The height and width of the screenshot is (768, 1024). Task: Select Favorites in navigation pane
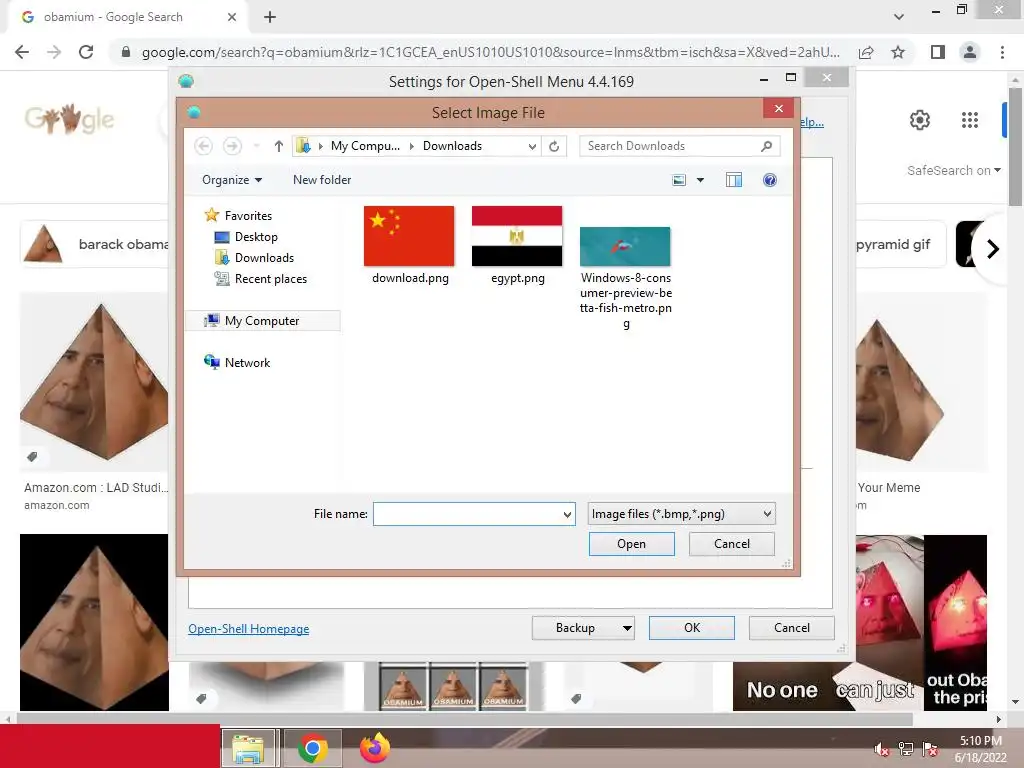point(238,216)
